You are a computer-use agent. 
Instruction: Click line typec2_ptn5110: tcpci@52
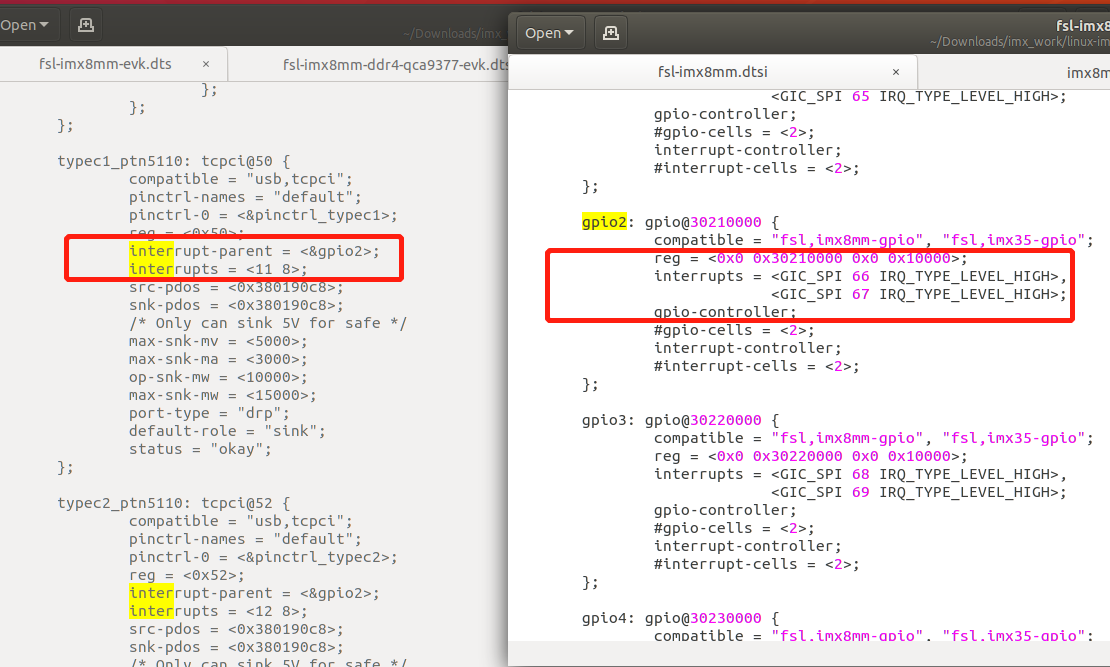point(174,503)
